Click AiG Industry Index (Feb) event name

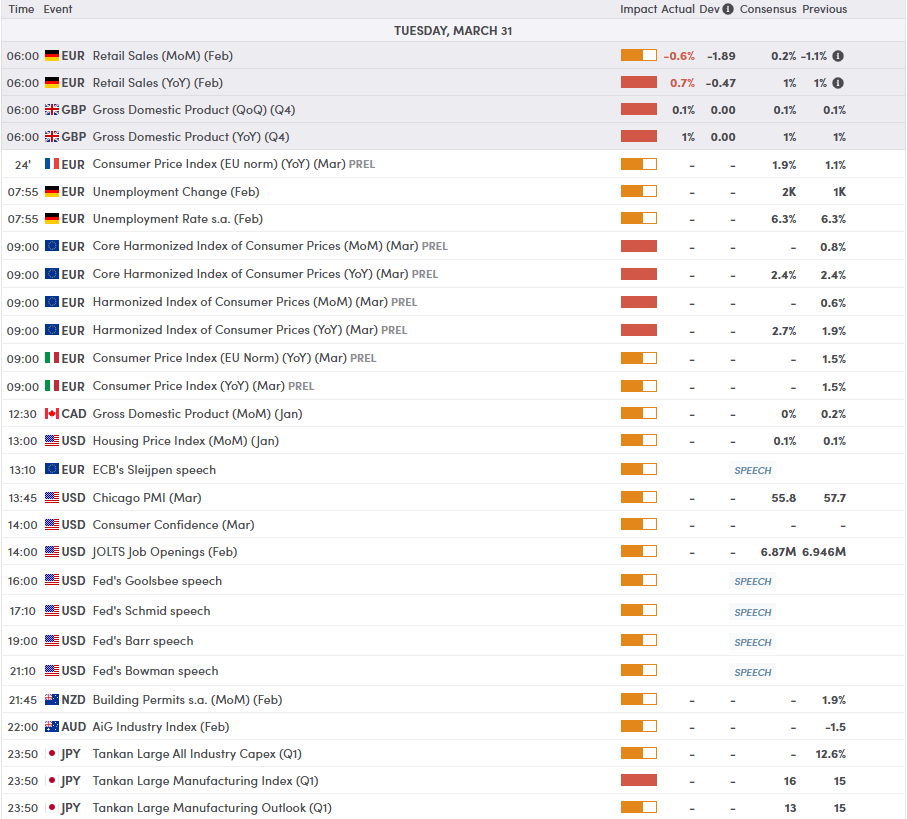pyautogui.click(x=161, y=727)
